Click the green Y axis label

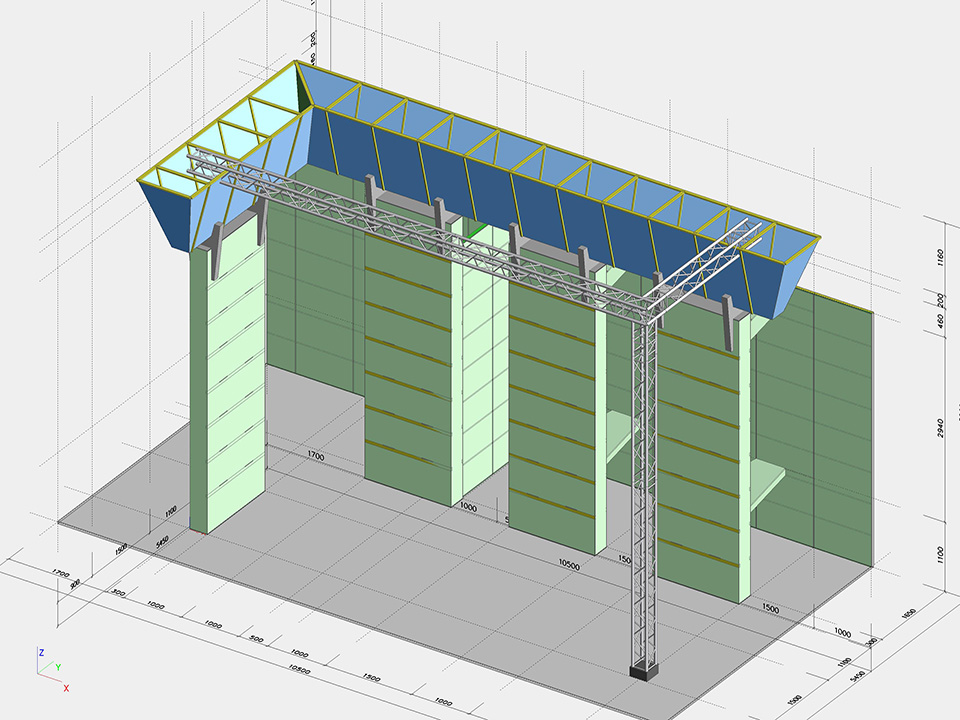coord(57,667)
